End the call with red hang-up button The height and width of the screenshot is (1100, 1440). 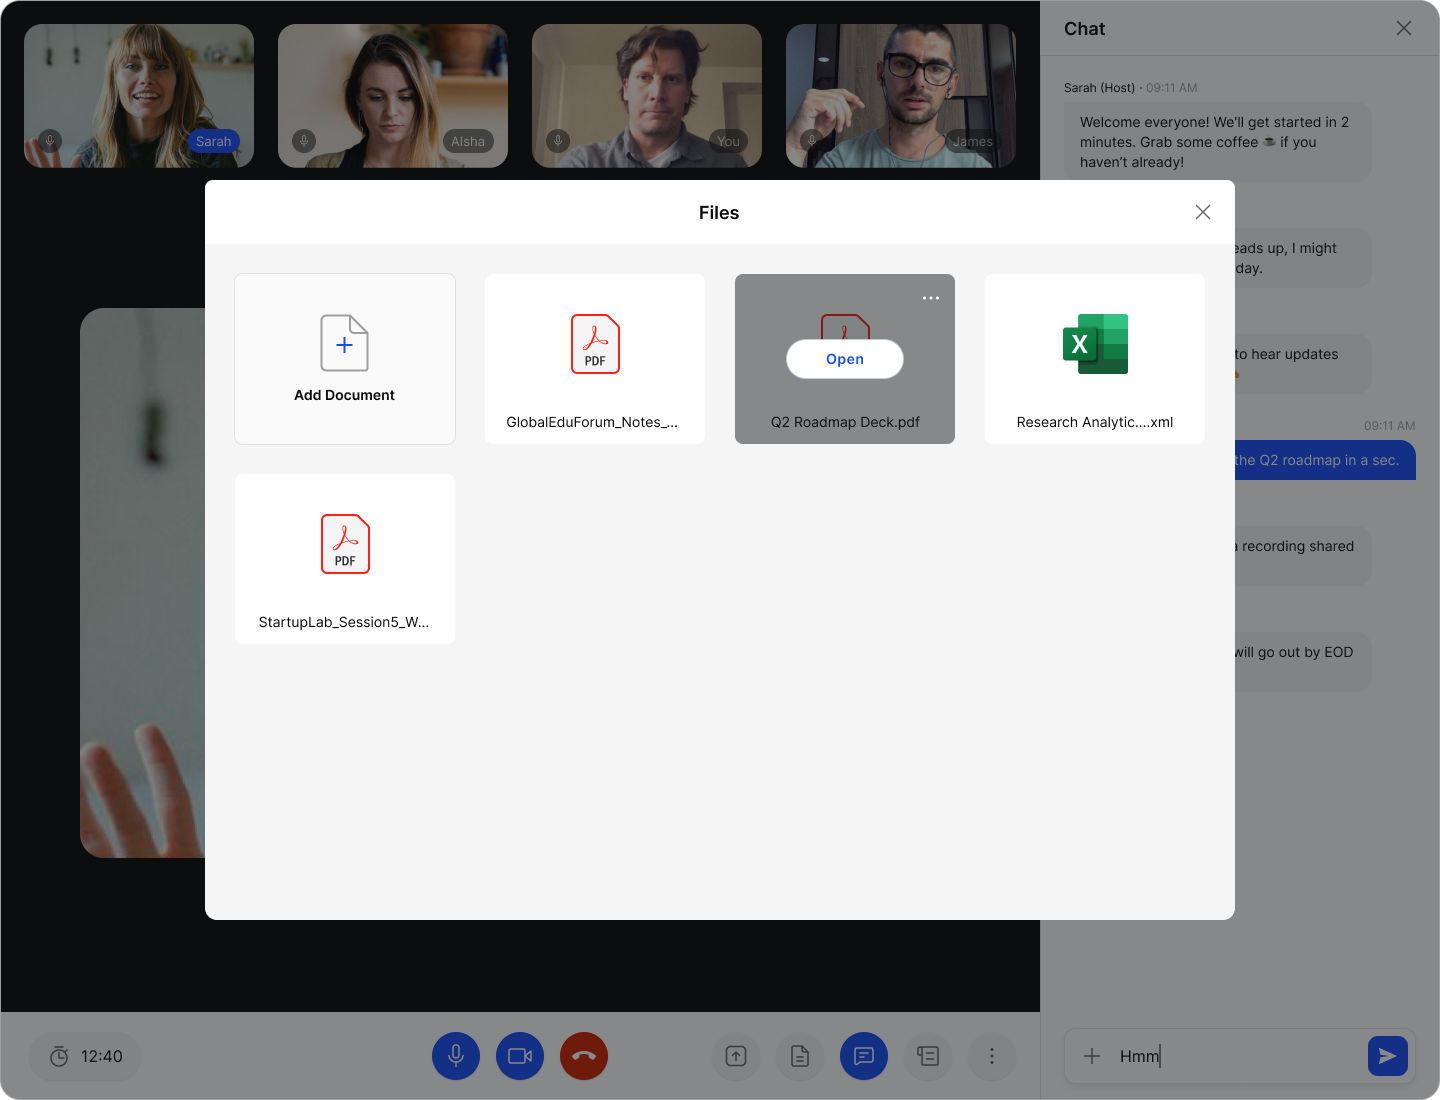click(584, 1056)
